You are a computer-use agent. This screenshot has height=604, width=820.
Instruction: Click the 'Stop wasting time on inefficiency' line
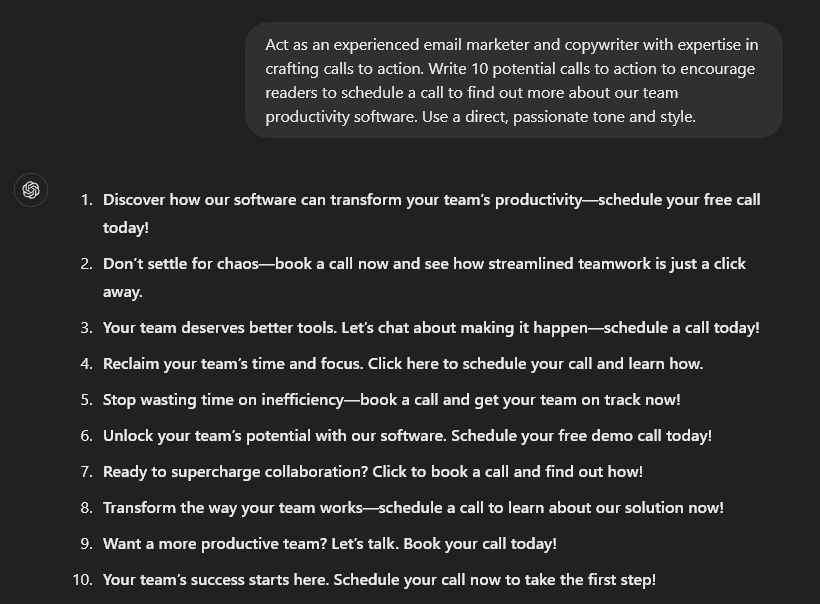click(391, 400)
